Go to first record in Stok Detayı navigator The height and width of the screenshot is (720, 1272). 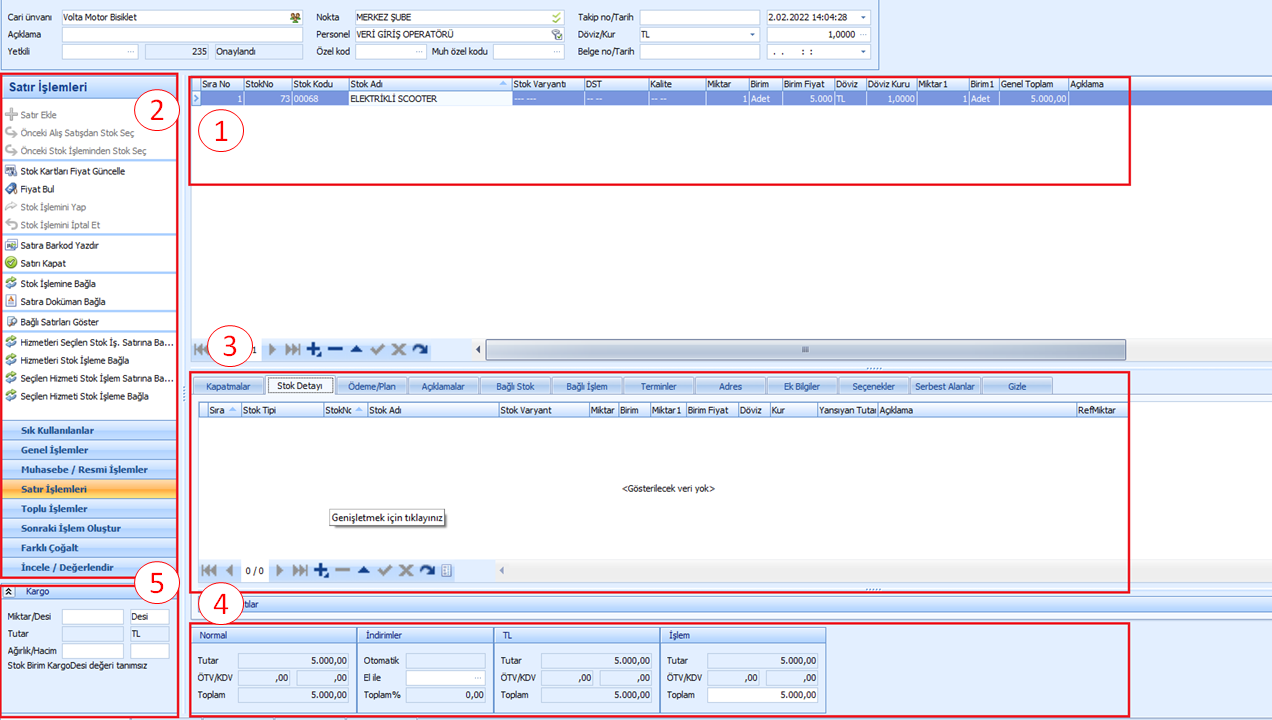tap(209, 570)
